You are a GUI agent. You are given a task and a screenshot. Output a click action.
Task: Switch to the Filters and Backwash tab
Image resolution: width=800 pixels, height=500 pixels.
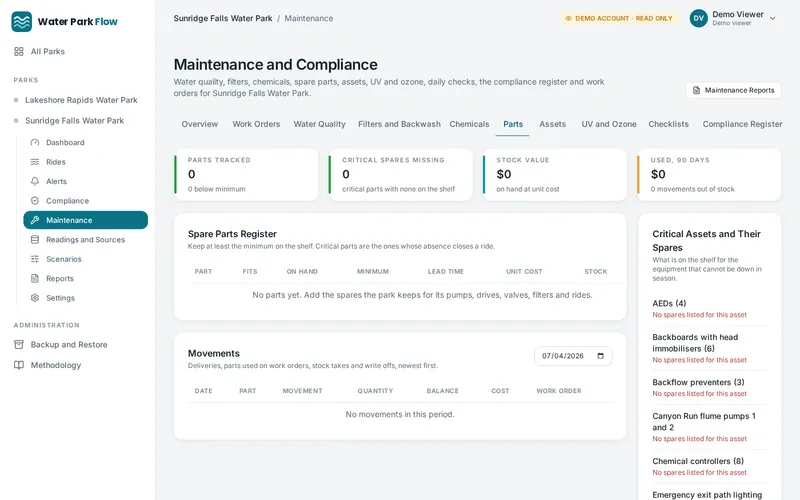click(x=399, y=124)
